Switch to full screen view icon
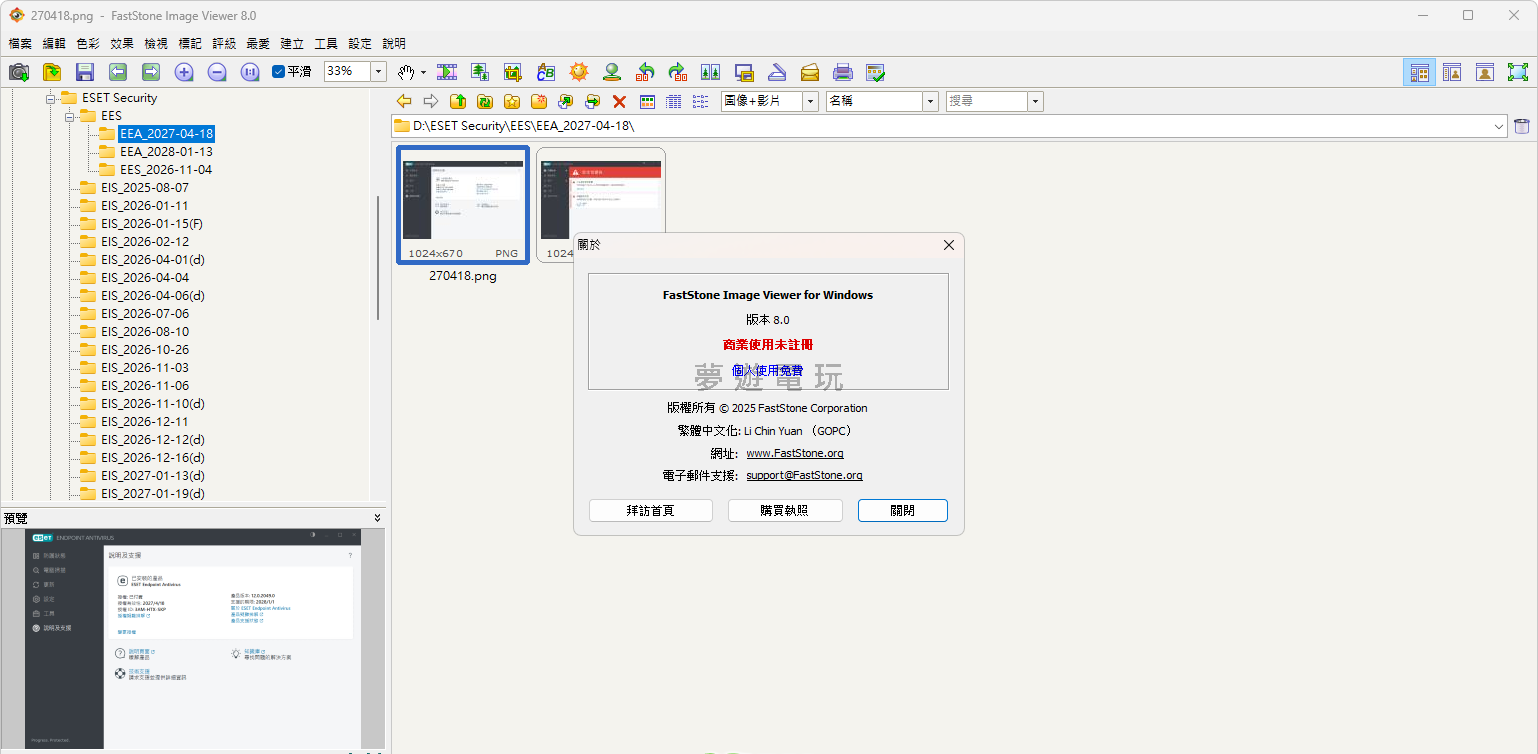 tap(1518, 72)
